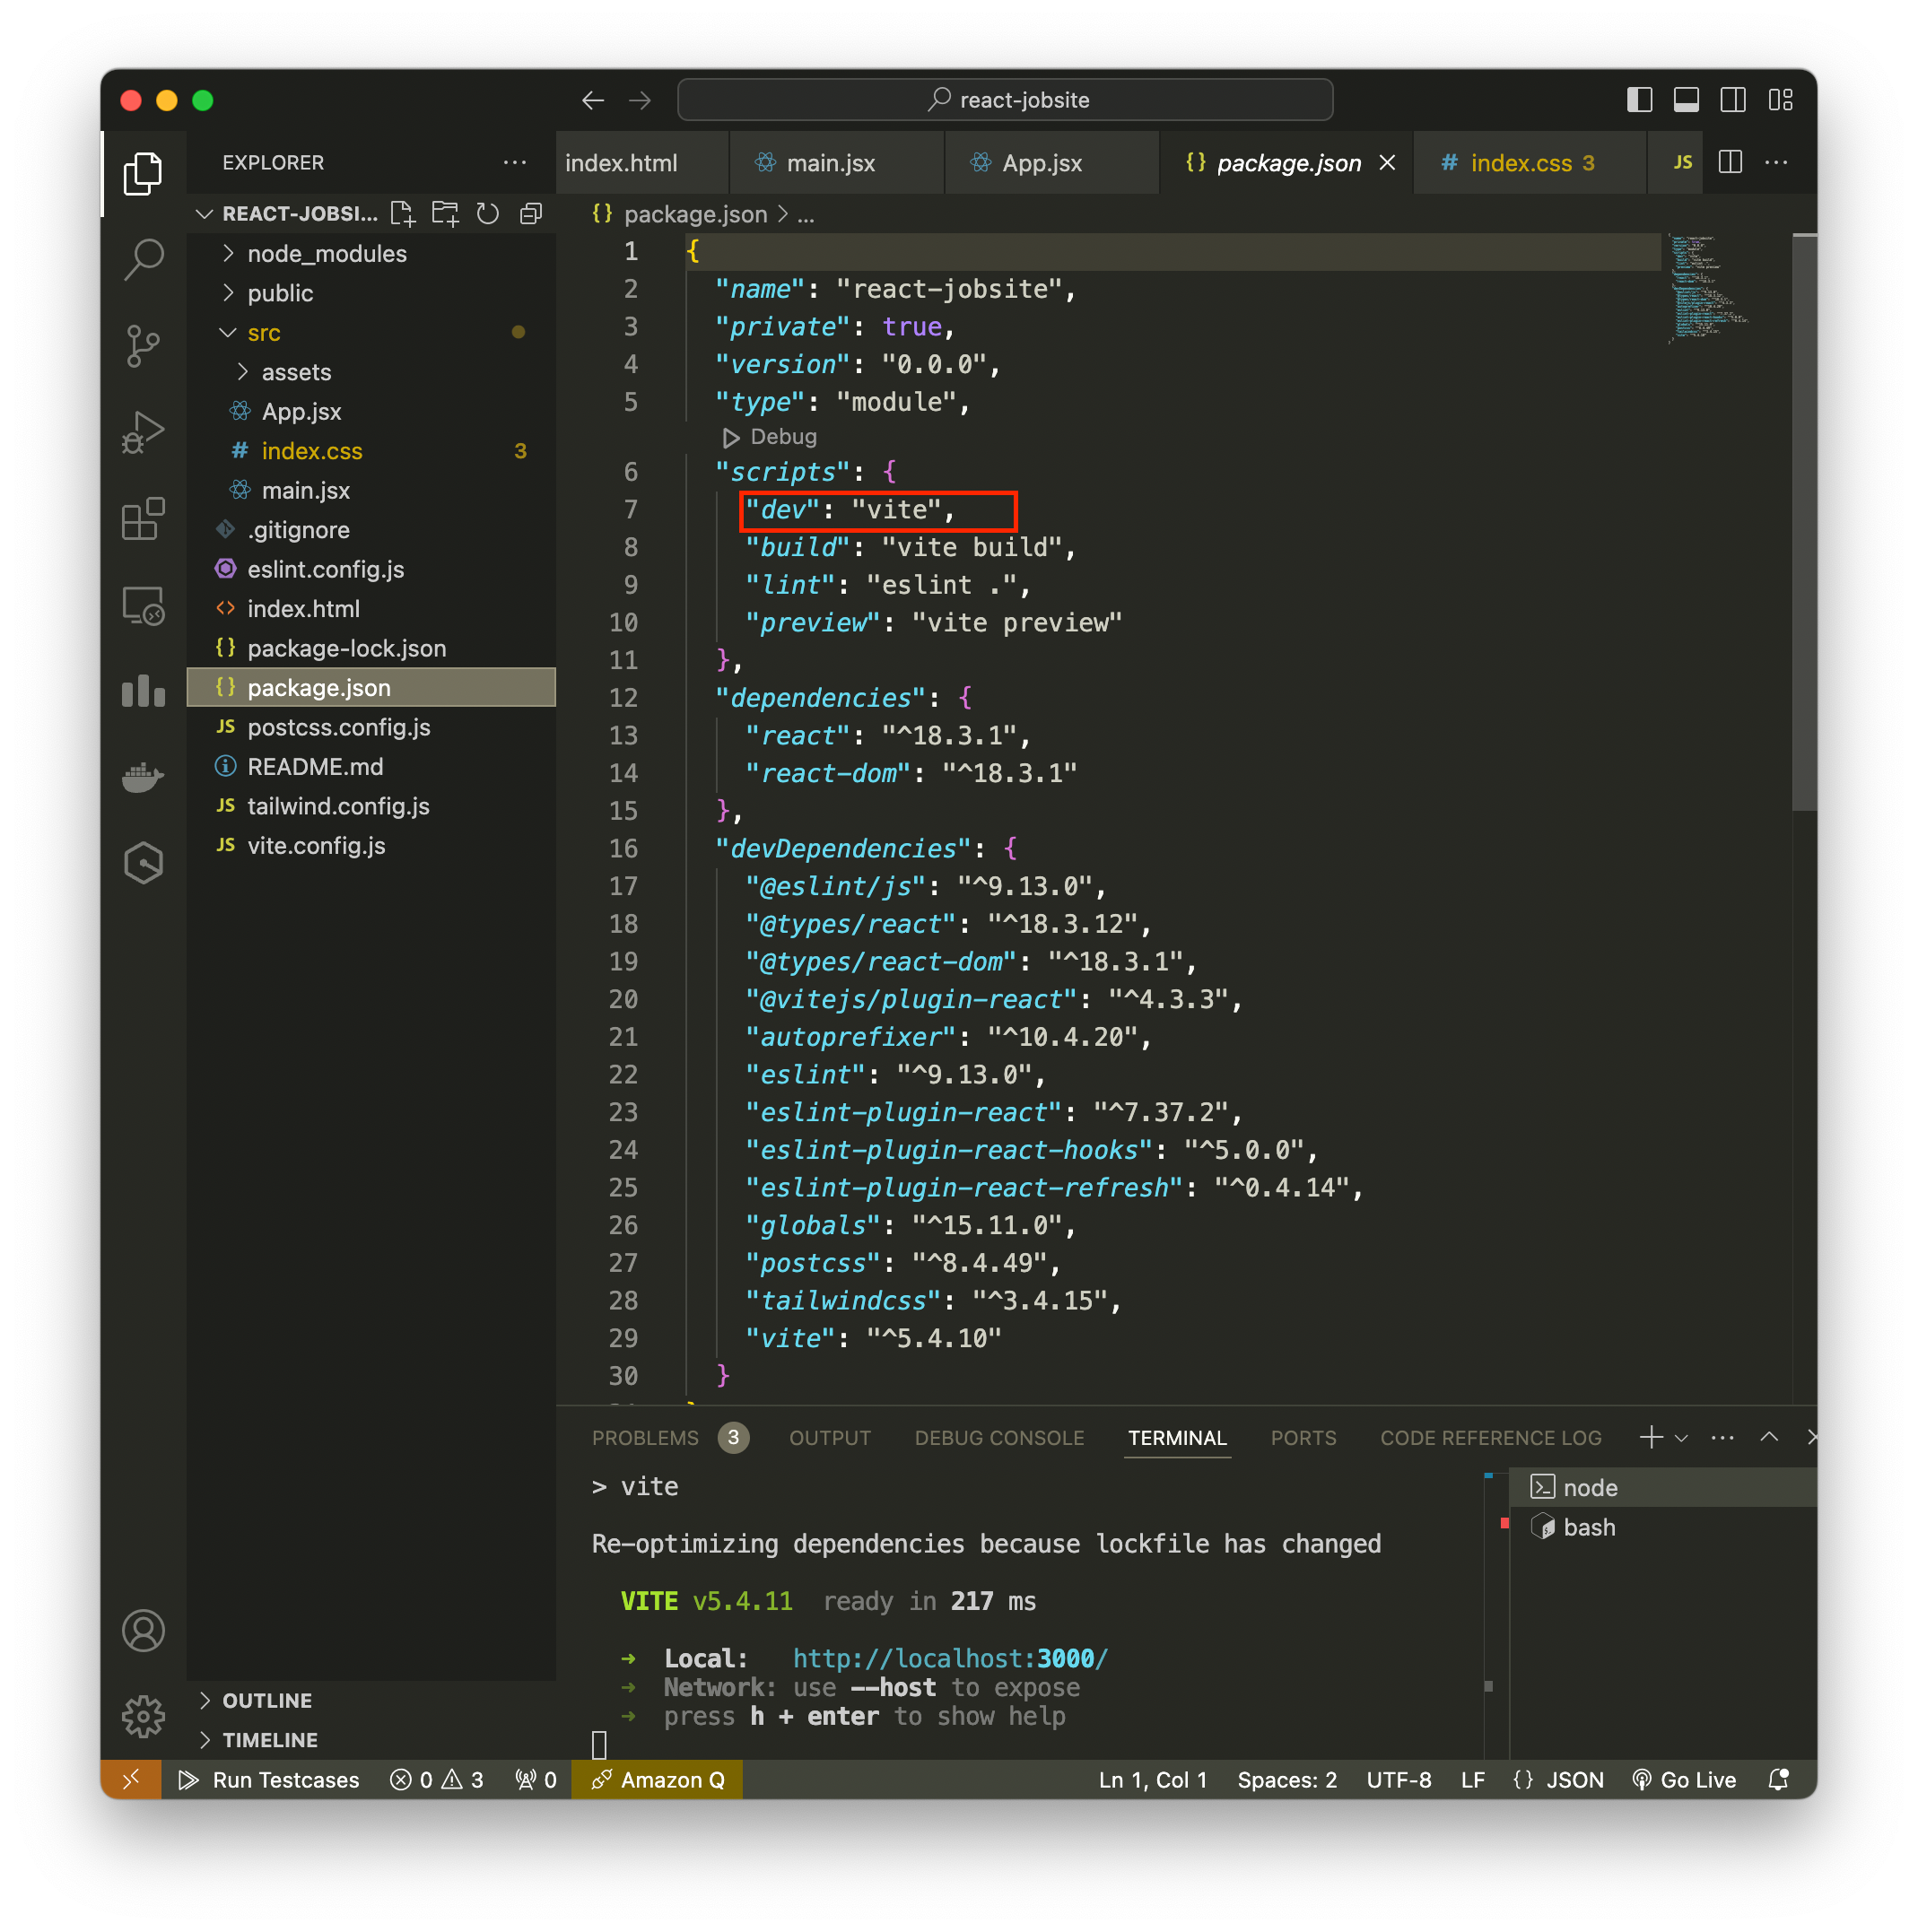1918x1932 pixels.
Task: Collapse the src folder
Action: pyautogui.click(x=371, y=333)
